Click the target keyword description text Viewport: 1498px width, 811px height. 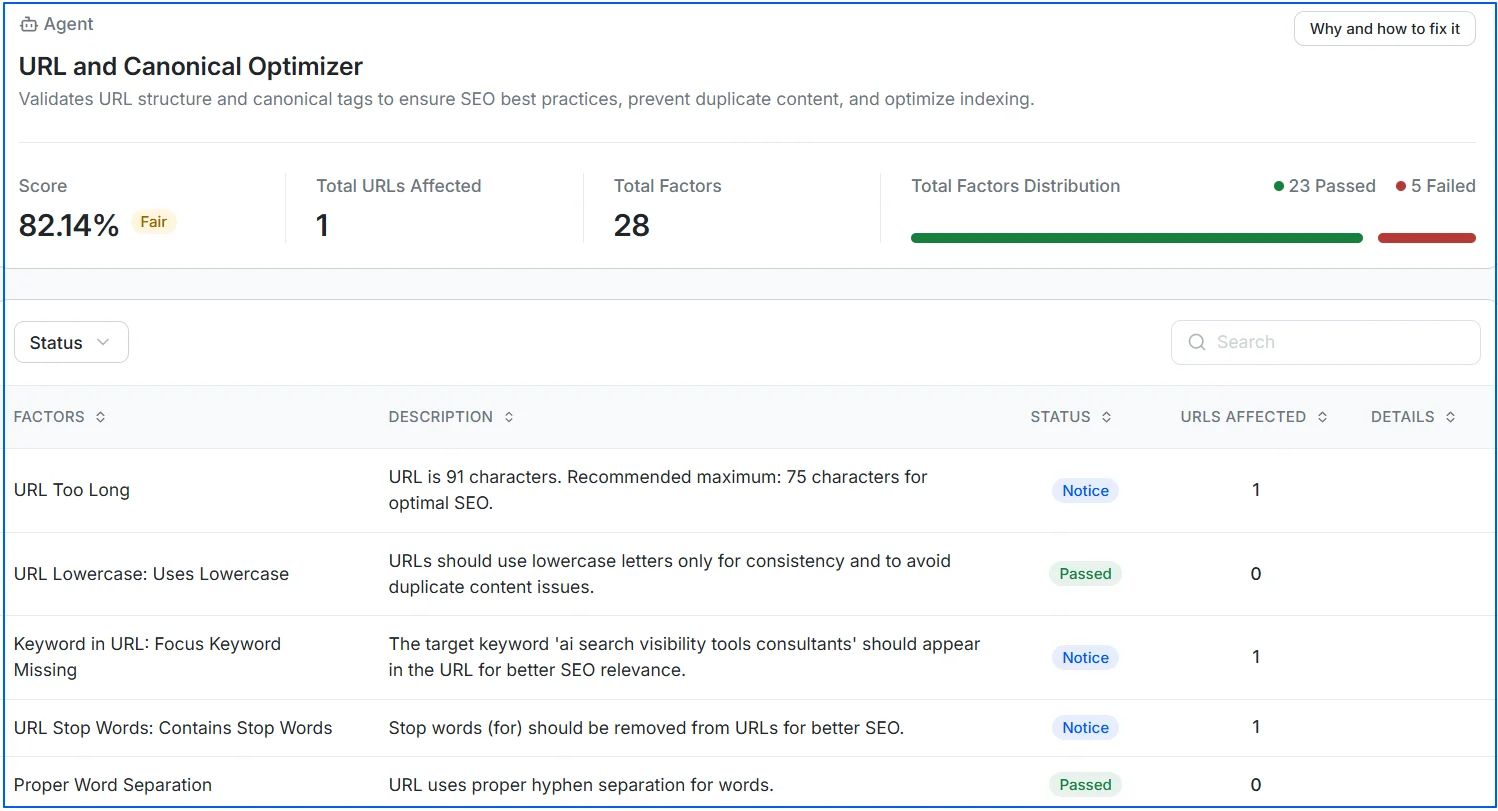click(685, 657)
